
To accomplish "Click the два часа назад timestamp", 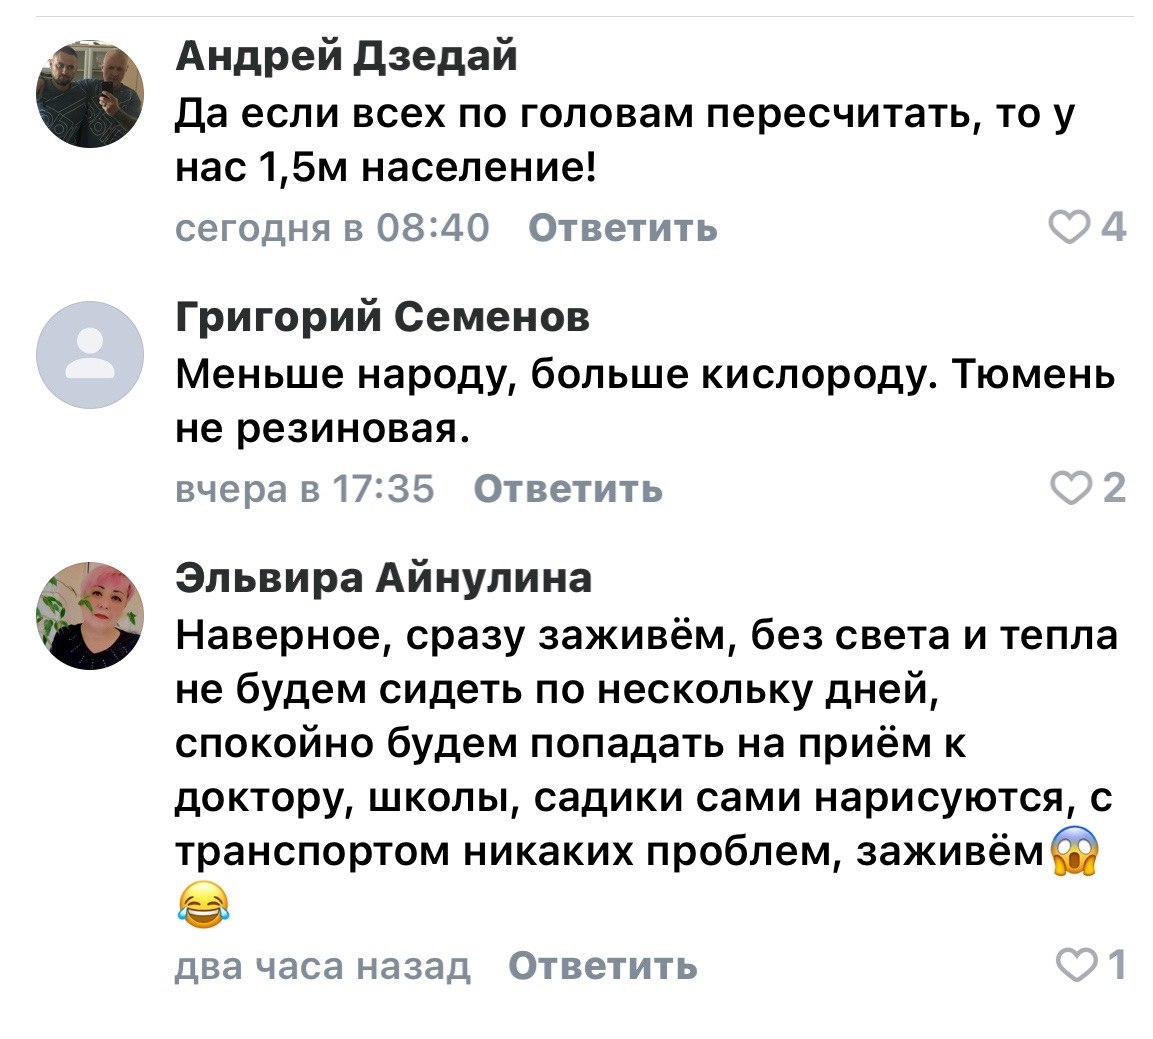I will tap(322, 966).
